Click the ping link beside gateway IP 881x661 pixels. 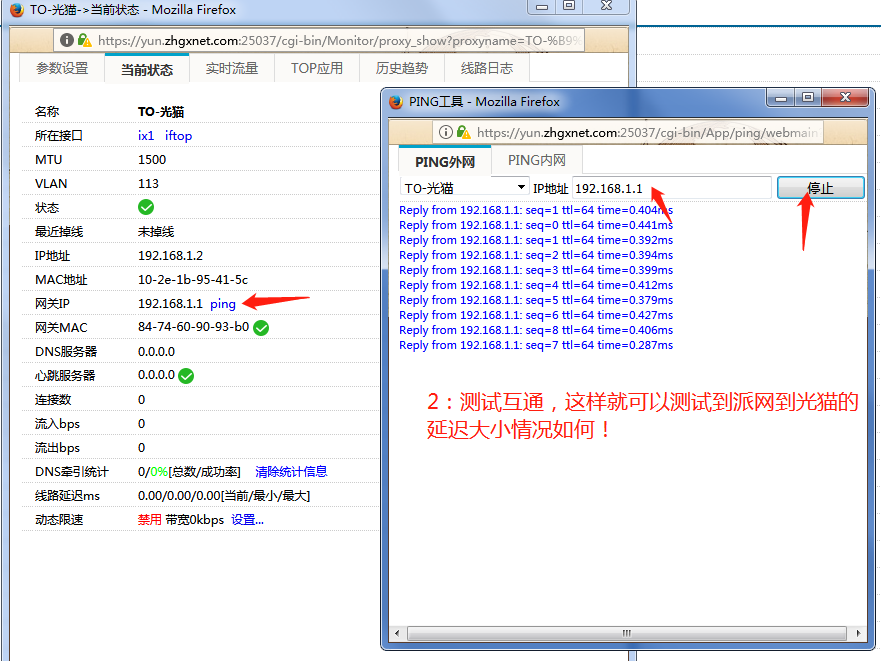tap(223, 303)
